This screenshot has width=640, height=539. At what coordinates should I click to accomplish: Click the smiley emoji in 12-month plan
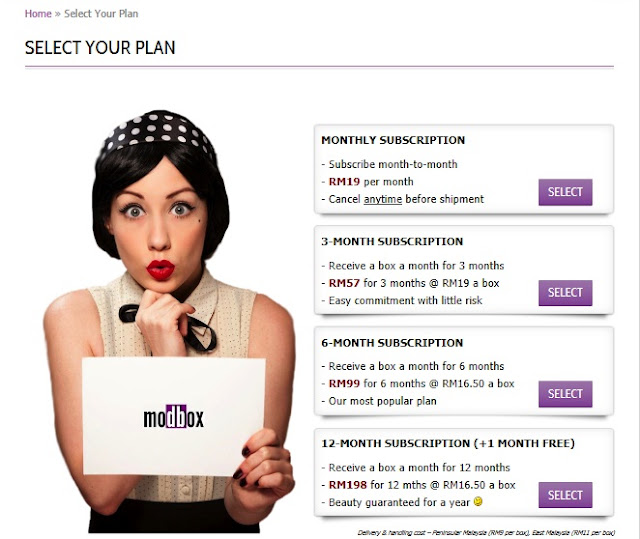click(478, 501)
